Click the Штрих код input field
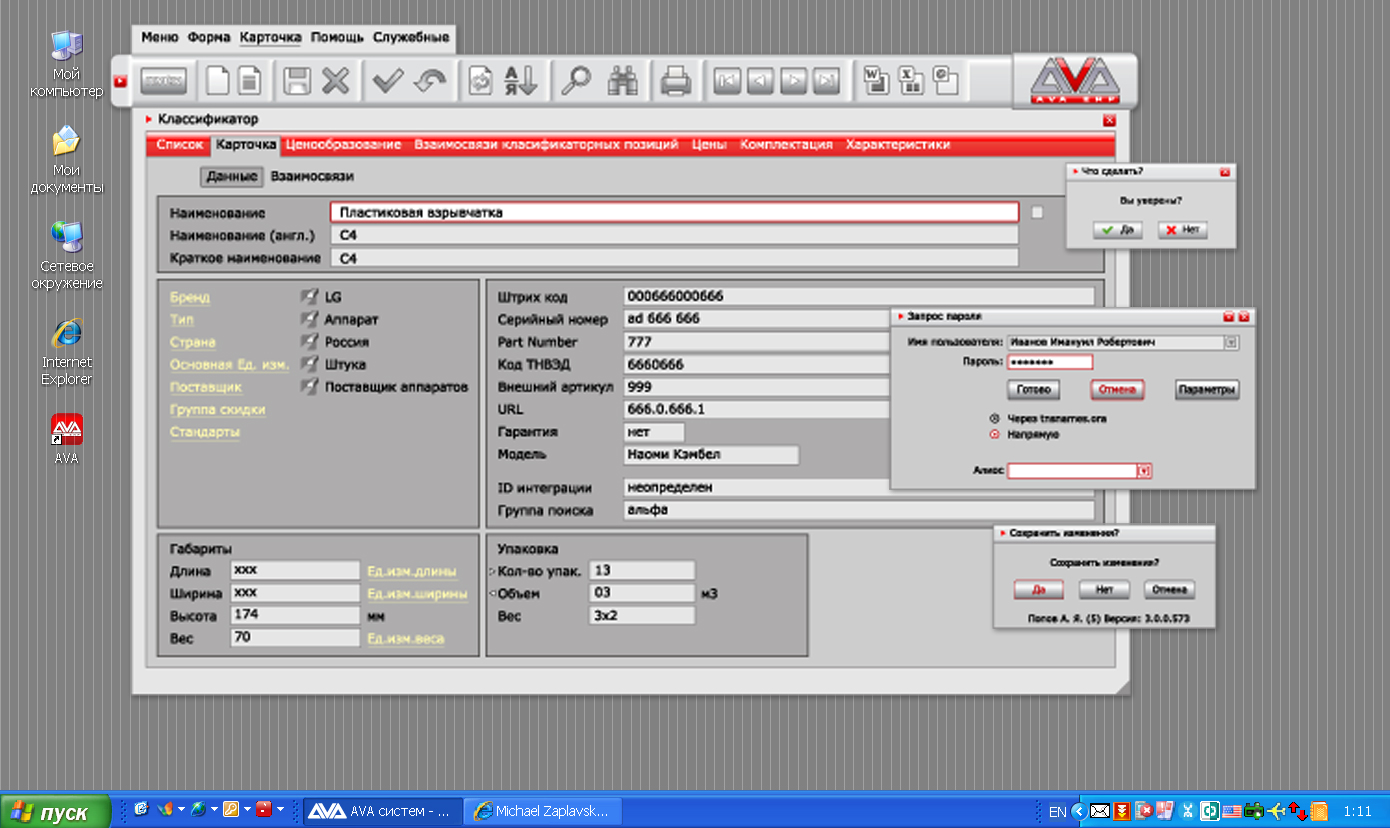This screenshot has width=1390, height=828. coord(858,296)
